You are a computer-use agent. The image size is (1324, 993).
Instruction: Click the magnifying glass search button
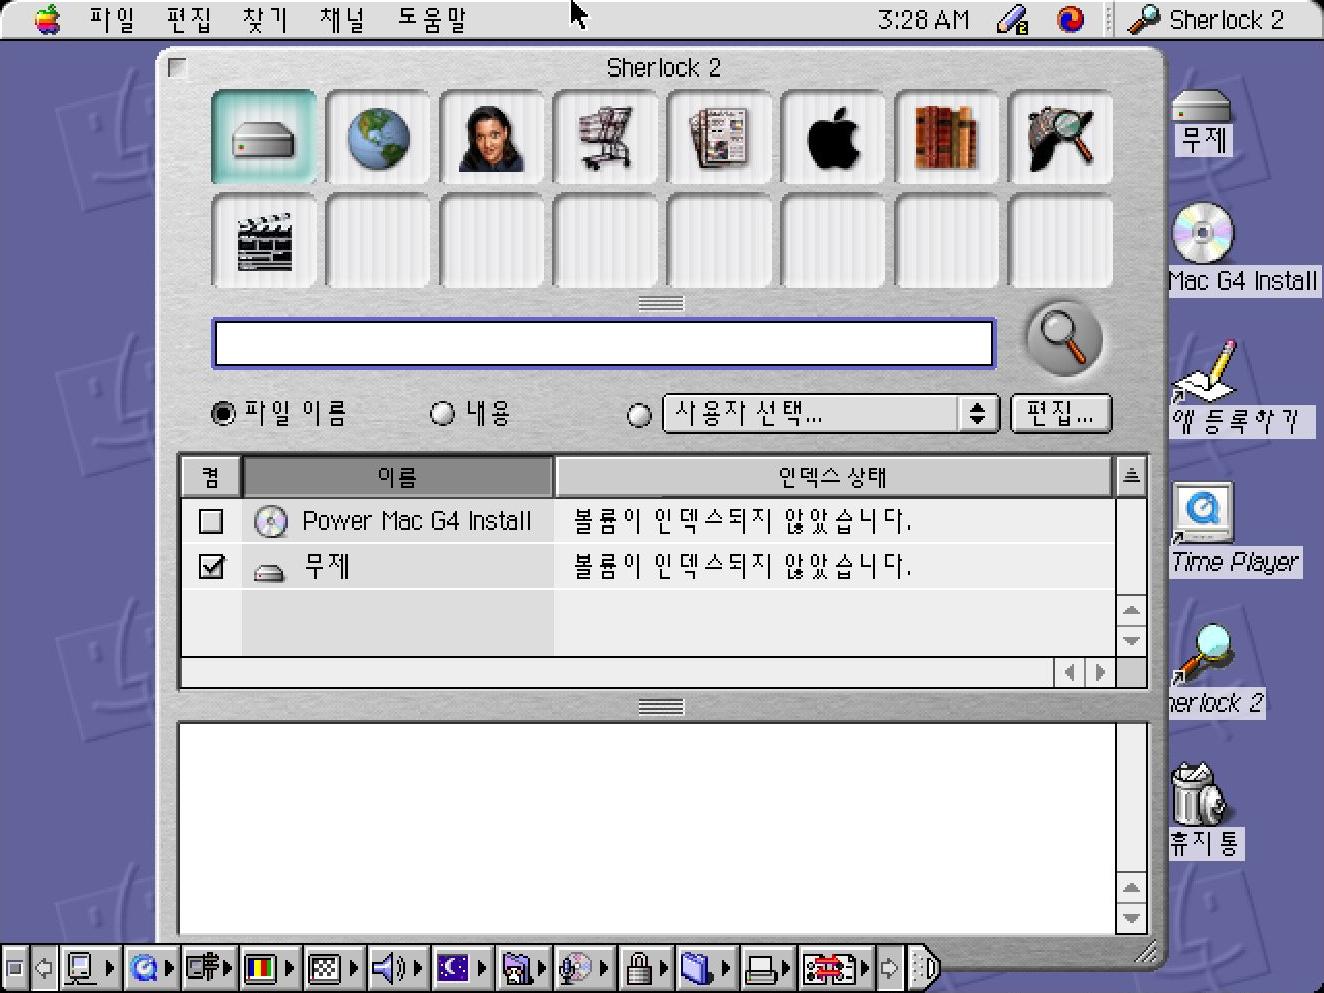point(1065,340)
